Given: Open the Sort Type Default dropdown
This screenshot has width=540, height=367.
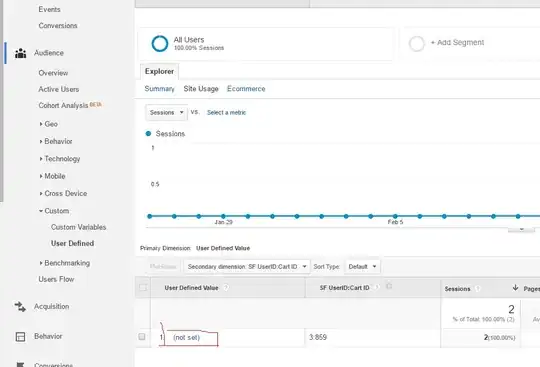Looking at the screenshot, I should [x=362, y=266].
